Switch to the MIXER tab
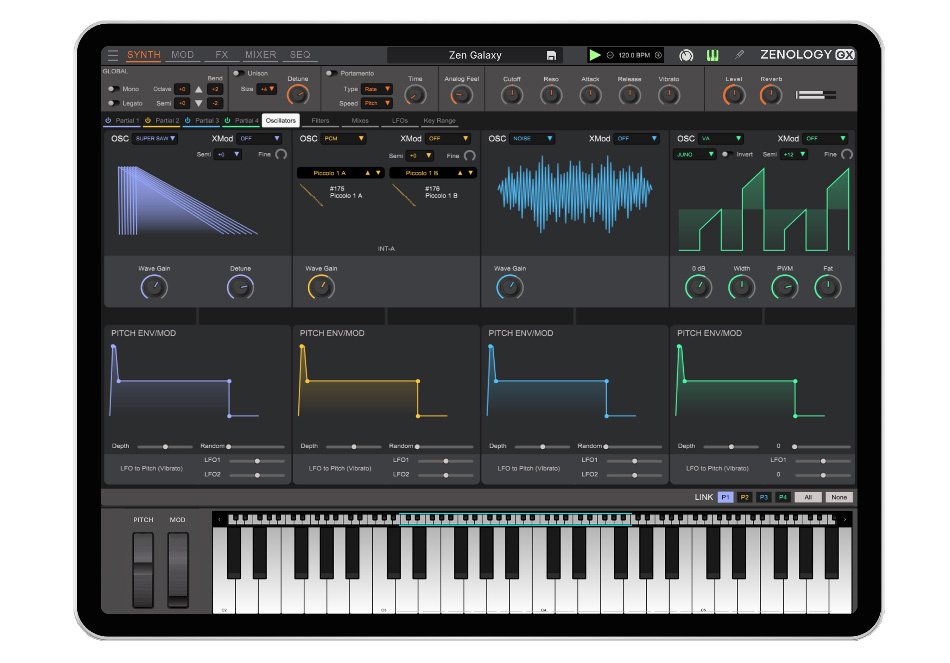 coord(260,55)
